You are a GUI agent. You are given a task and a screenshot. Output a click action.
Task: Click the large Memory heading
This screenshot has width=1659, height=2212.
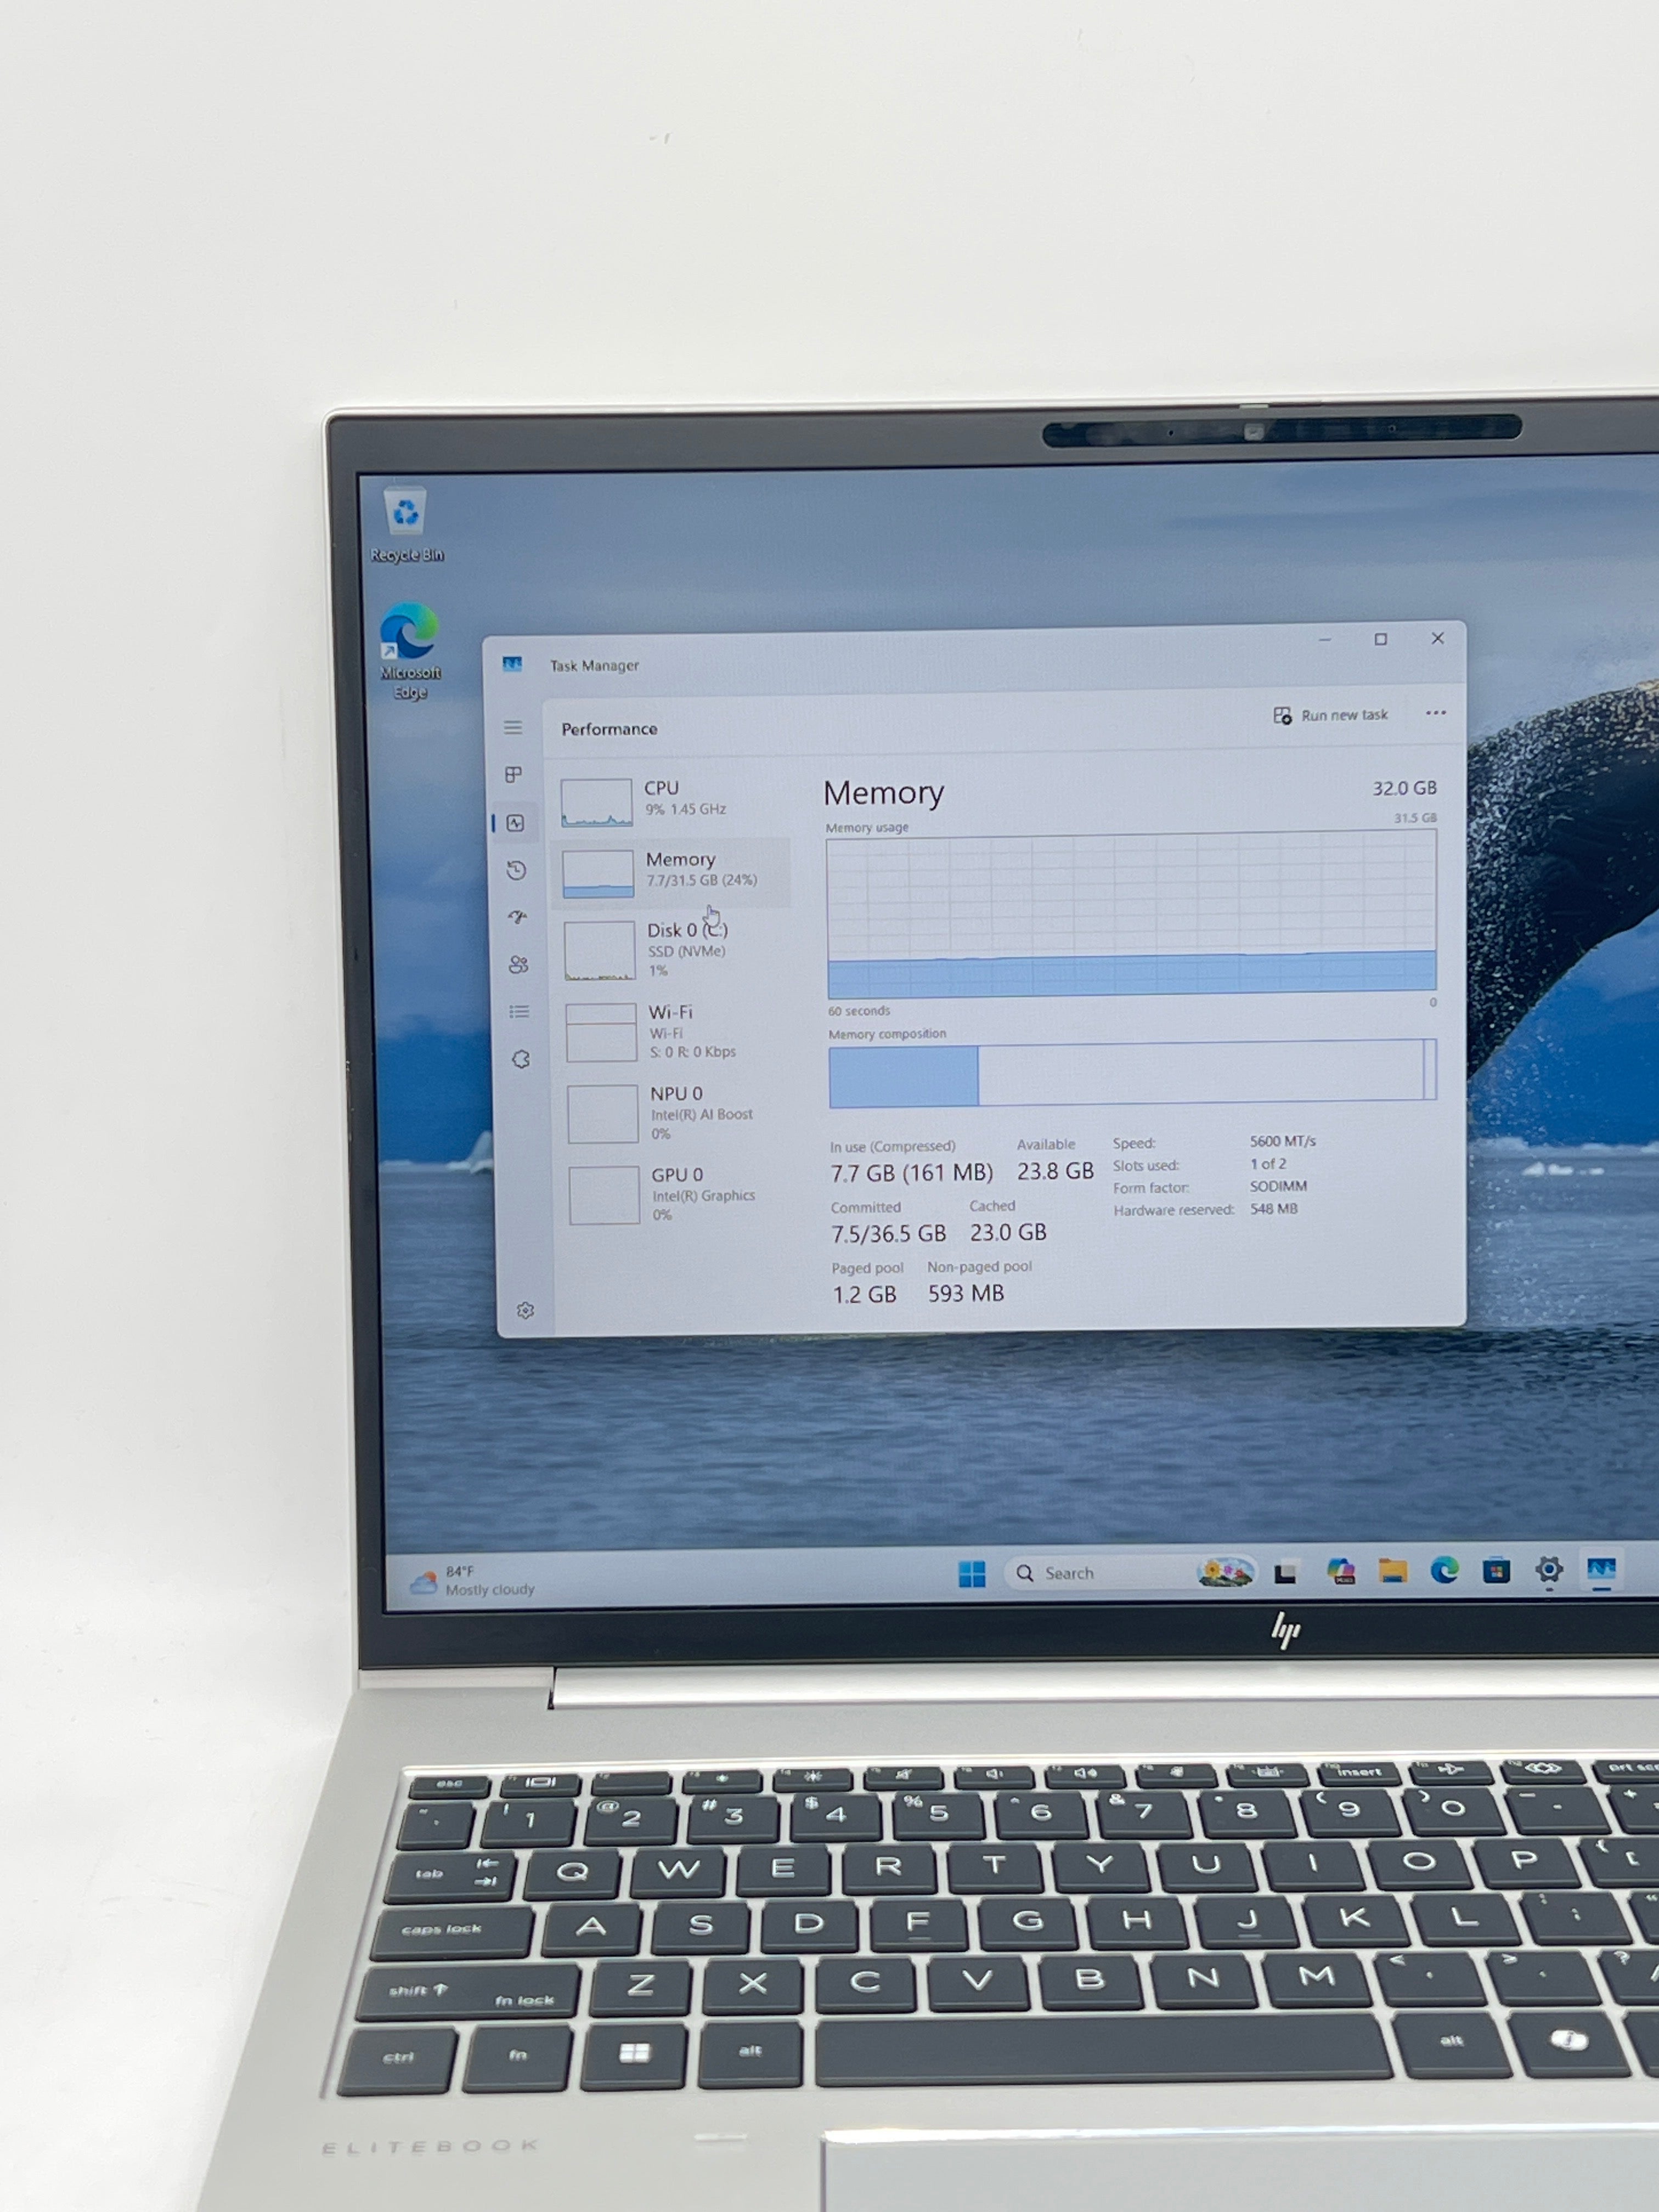pos(883,794)
